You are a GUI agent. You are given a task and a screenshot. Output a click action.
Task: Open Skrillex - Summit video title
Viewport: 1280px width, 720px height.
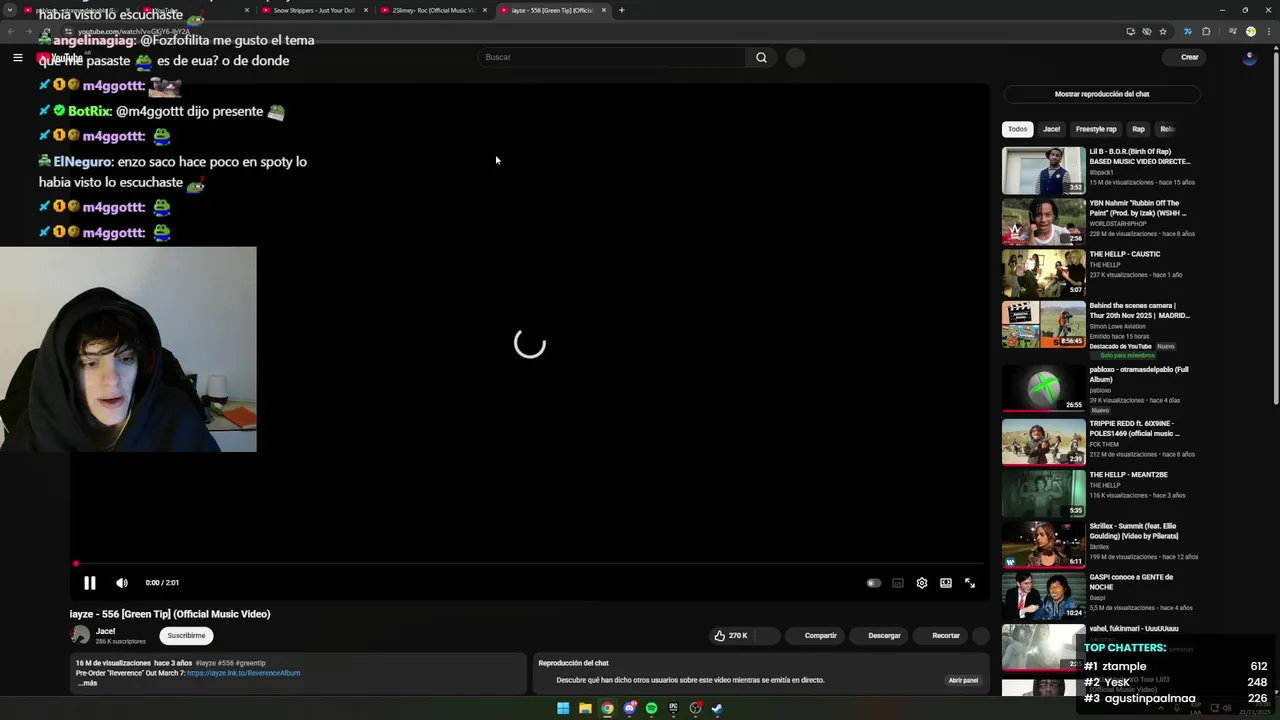[1134, 531]
